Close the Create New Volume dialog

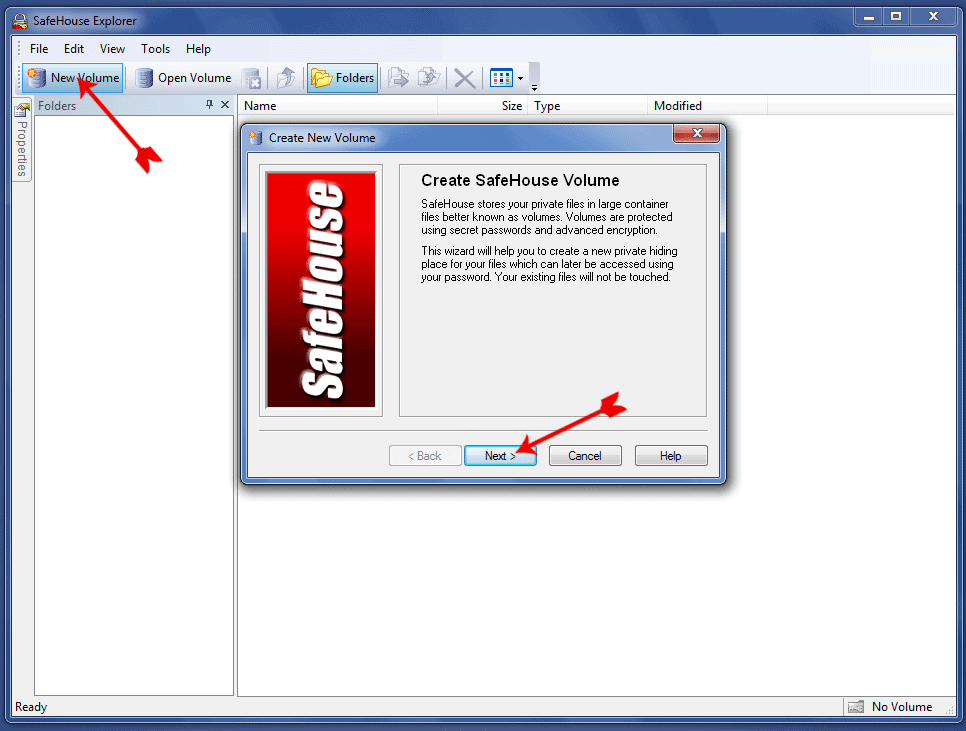(696, 133)
